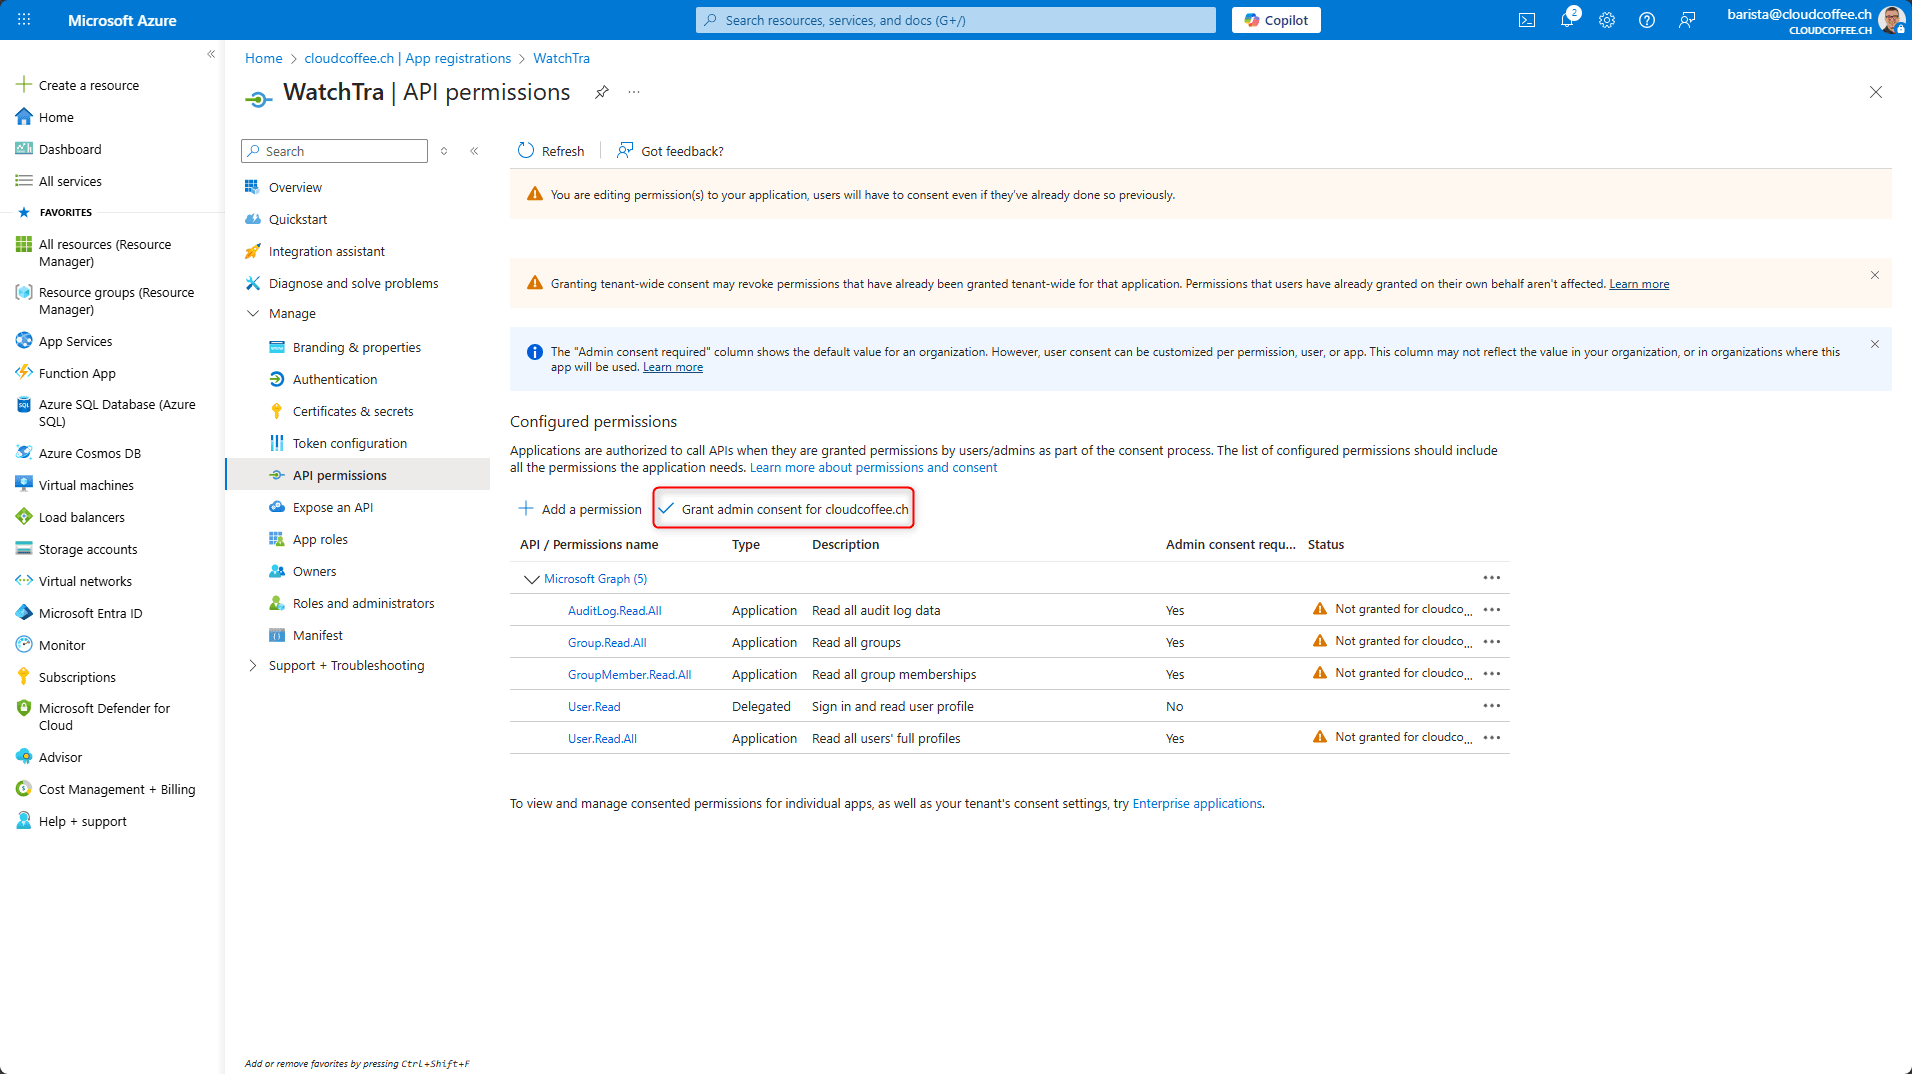Open more options for AuditLog.Read.All row
This screenshot has height=1074, width=1912.
pos(1491,610)
